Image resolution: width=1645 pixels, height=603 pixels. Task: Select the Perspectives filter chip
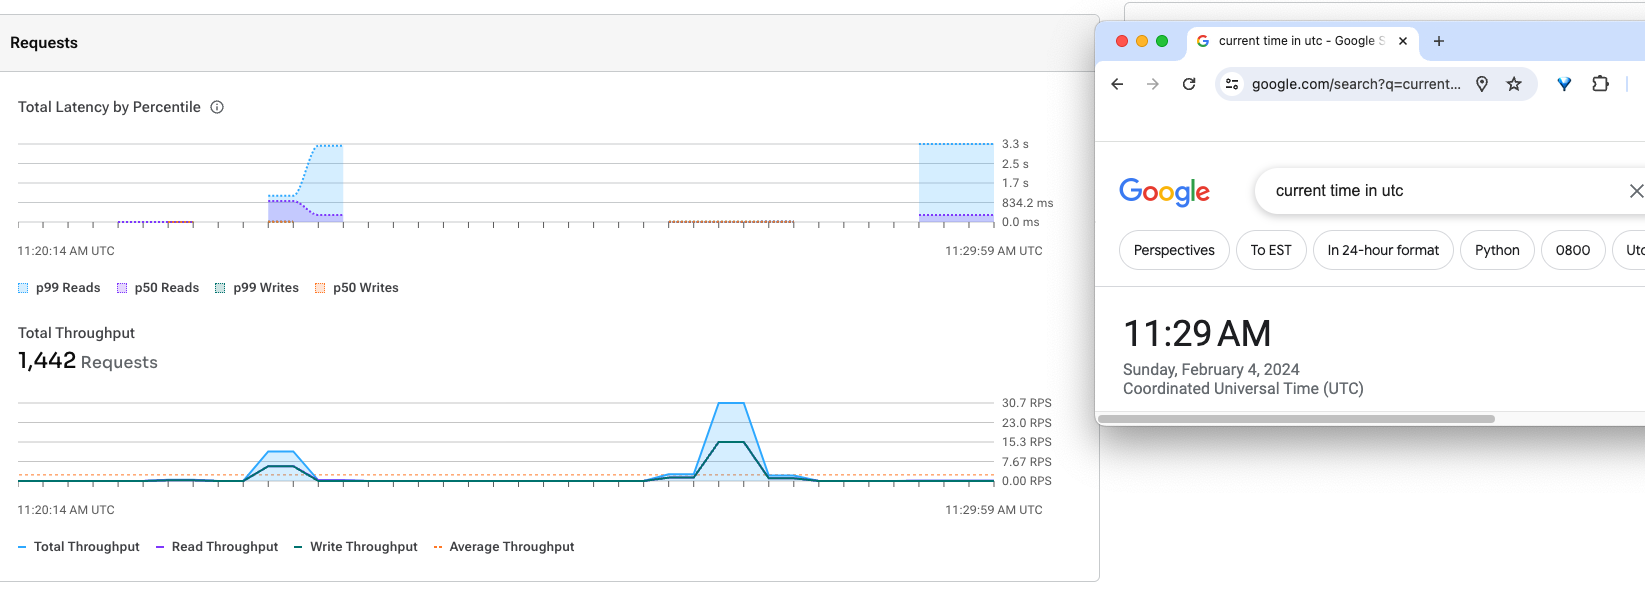click(x=1174, y=250)
